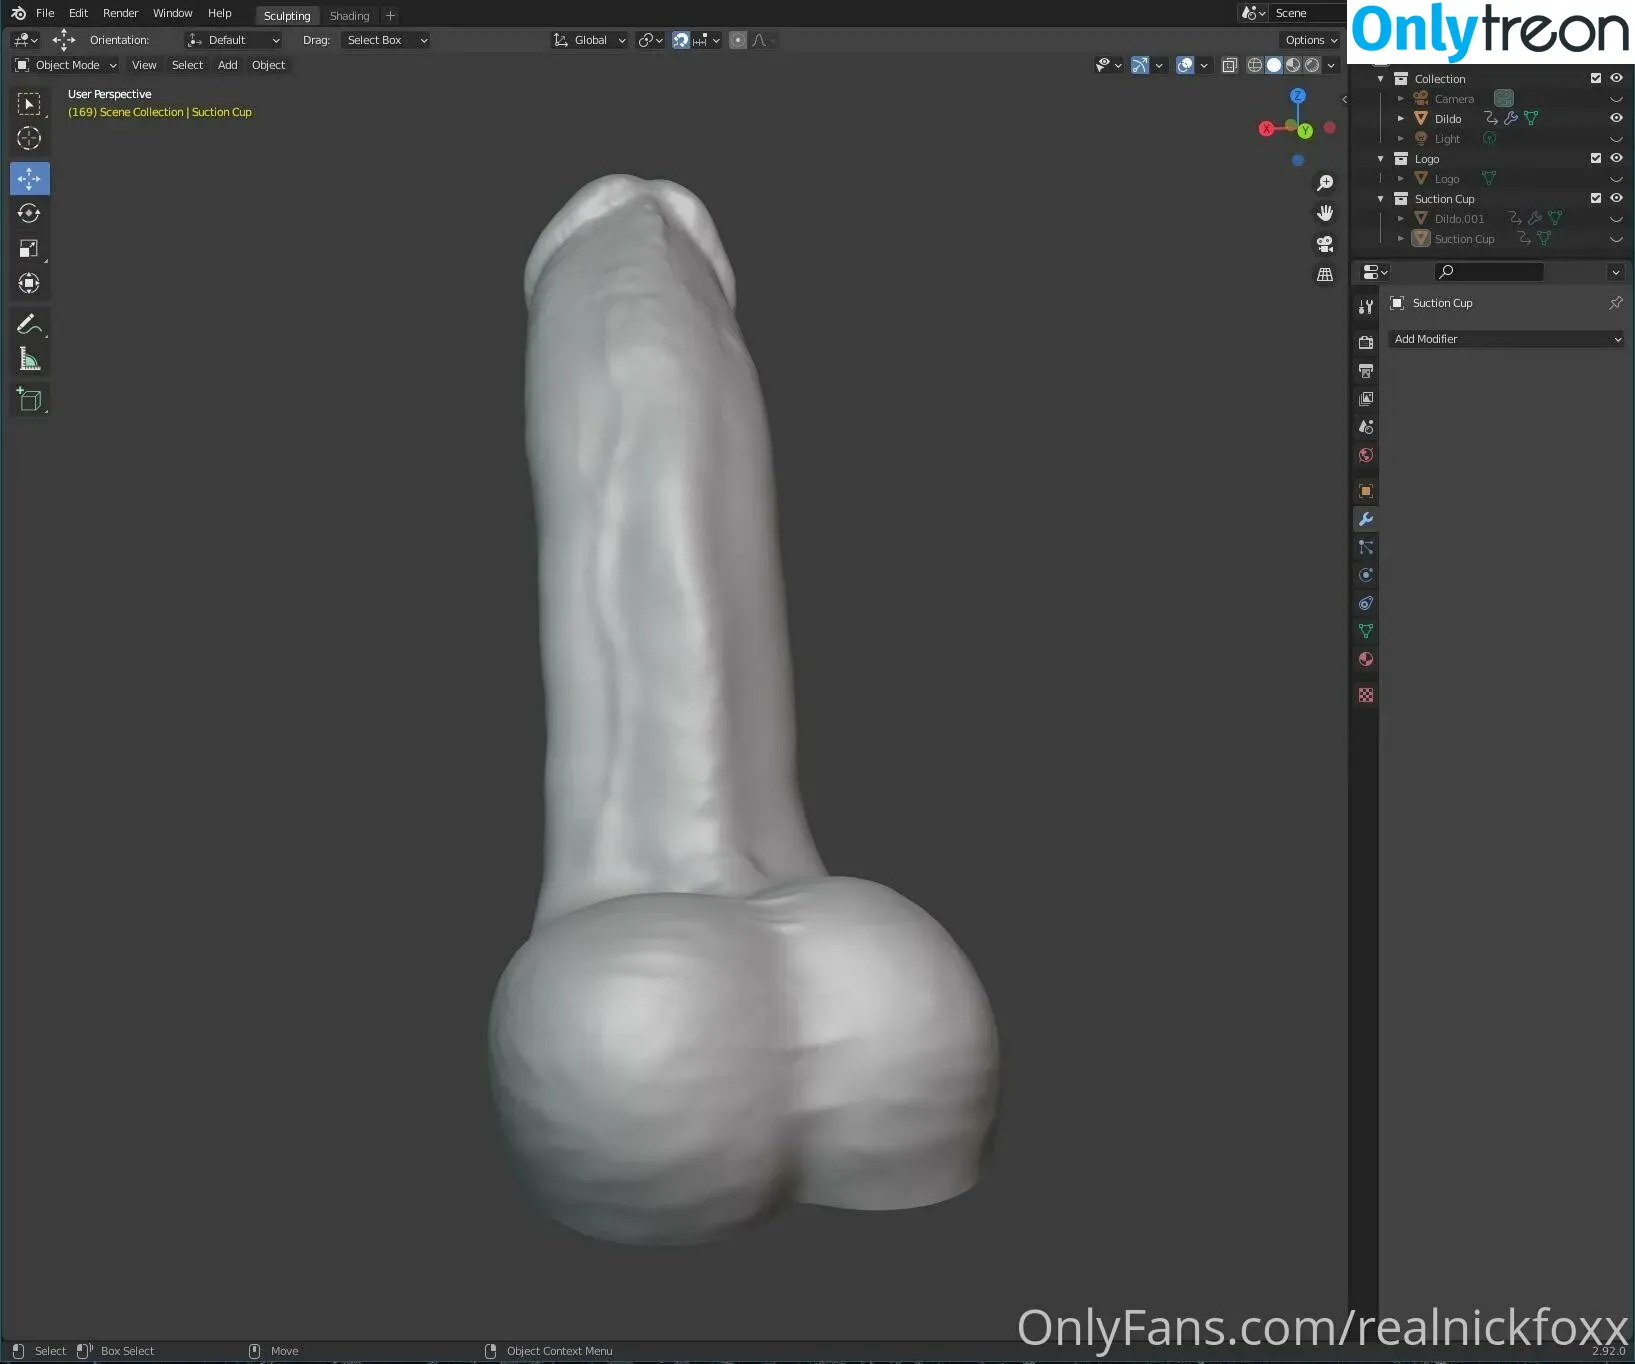Image resolution: width=1635 pixels, height=1364 pixels.
Task: Open the Global transform orientation dropdown
Action: pos(589,40)
